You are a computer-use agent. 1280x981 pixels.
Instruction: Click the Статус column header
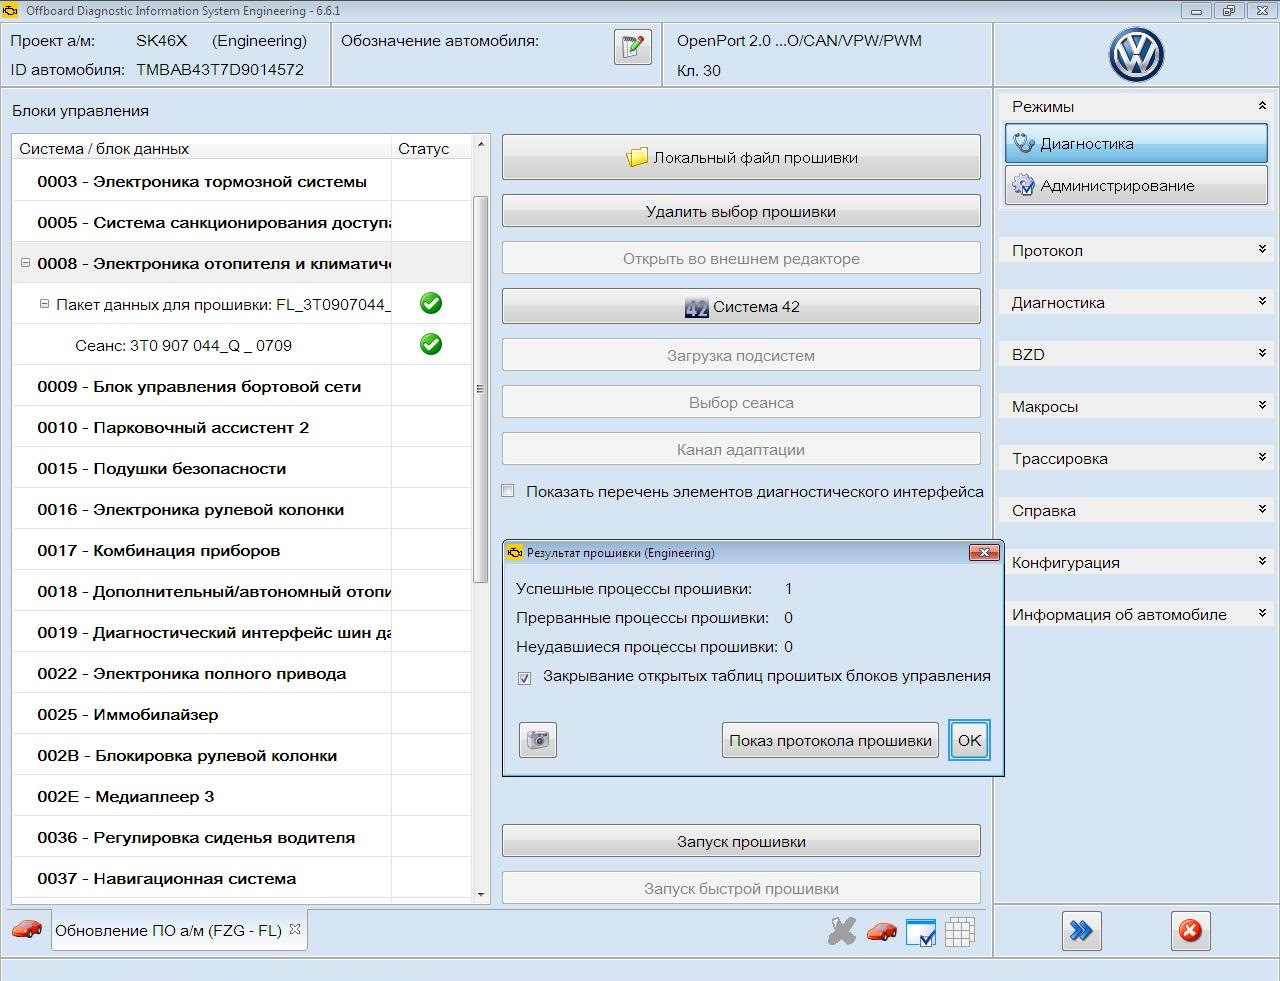click(431, 148)
